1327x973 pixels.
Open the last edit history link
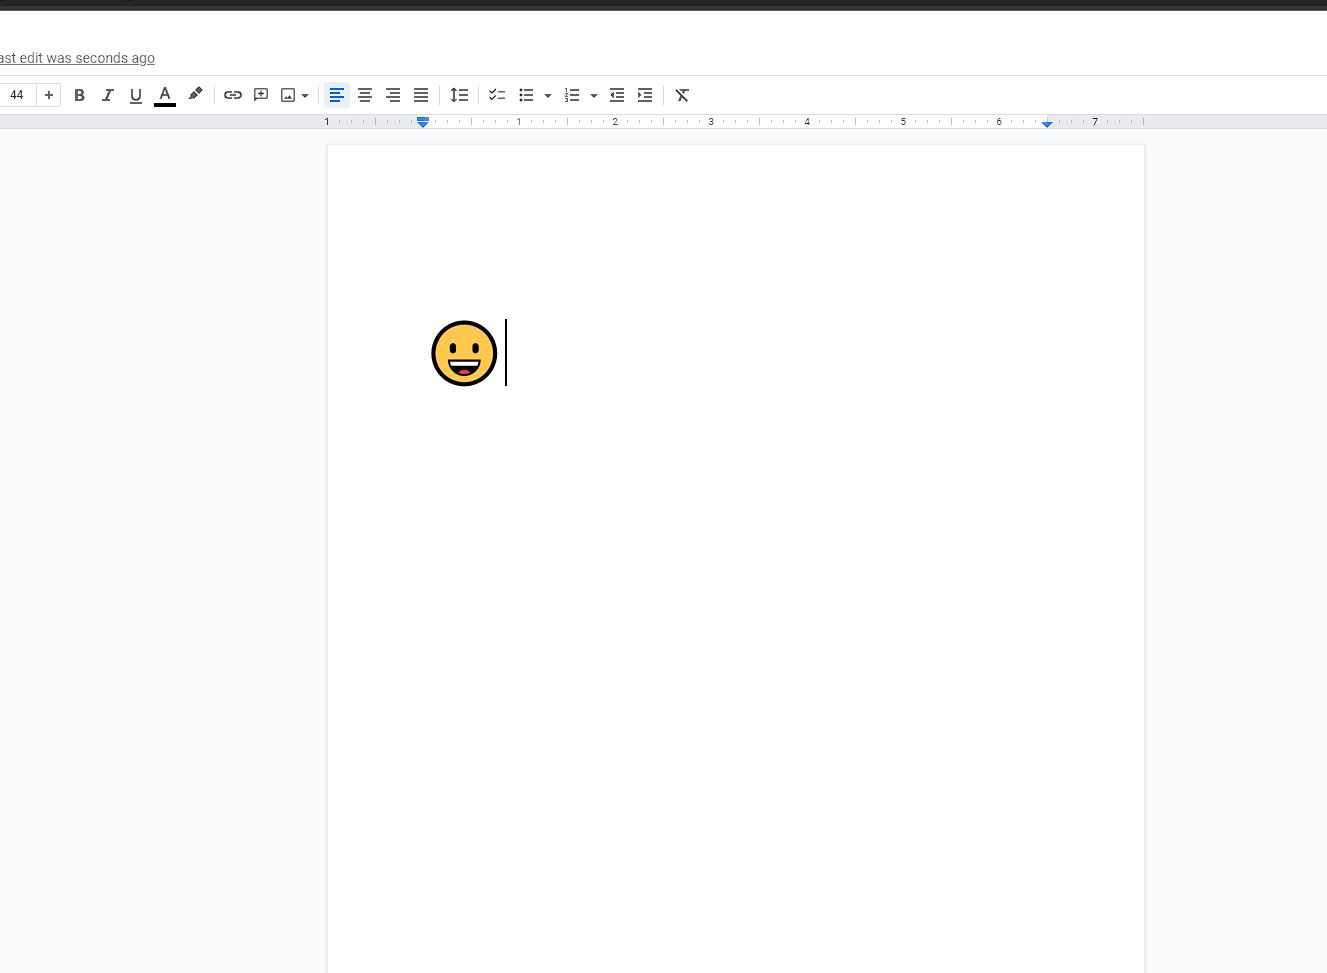coord(77,58)
